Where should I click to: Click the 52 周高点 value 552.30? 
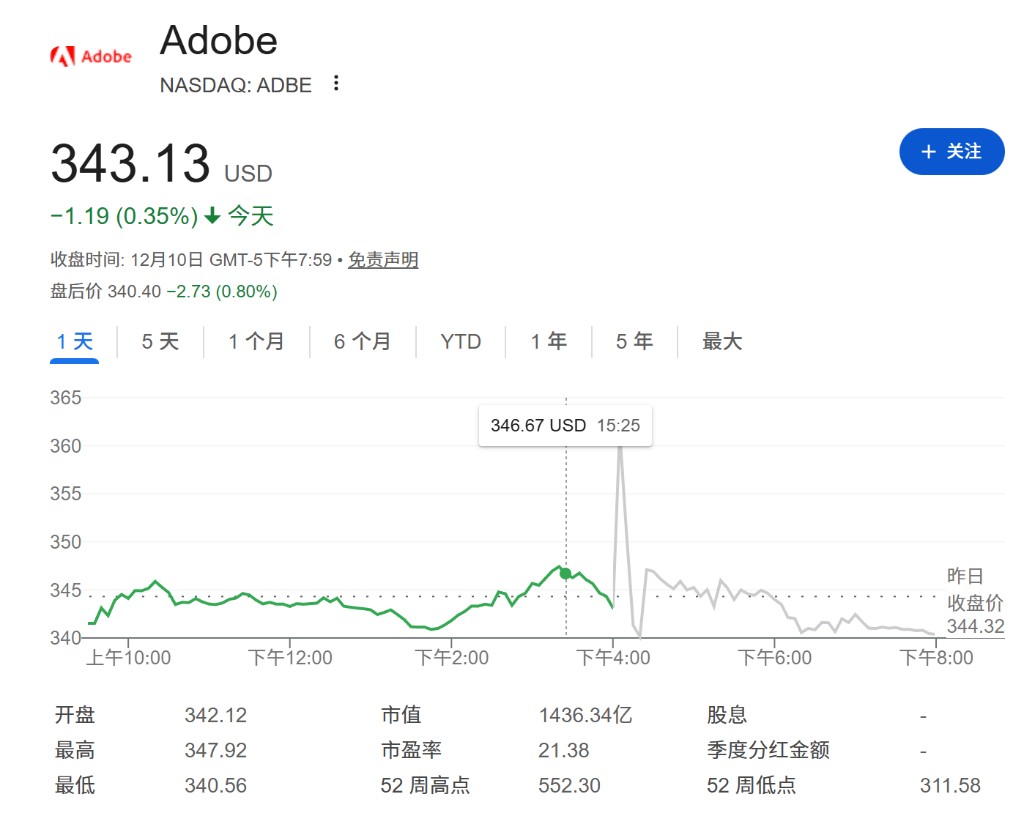click(x=569, y=785)
